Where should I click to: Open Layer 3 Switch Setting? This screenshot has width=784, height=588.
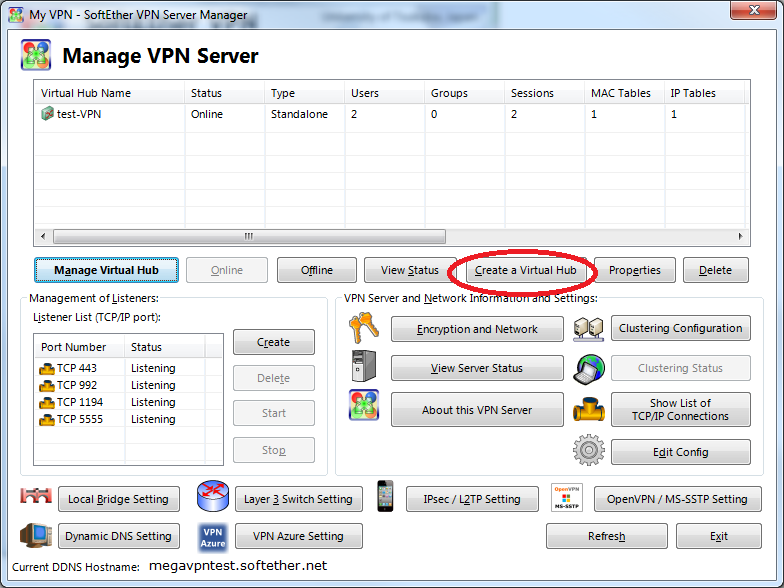(298, 499)
